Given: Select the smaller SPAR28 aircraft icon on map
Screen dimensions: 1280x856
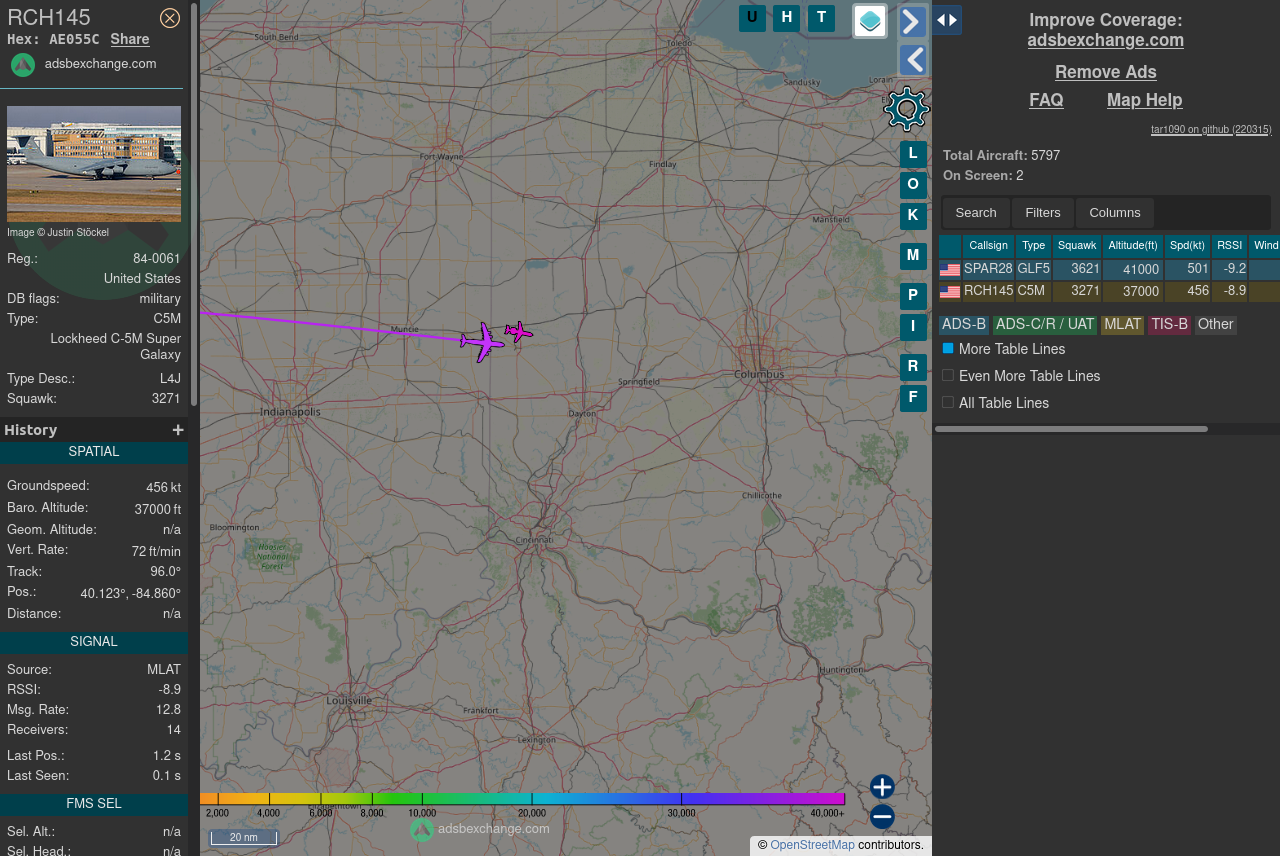Looking at the screenshot, I should [x=518, y=332].
